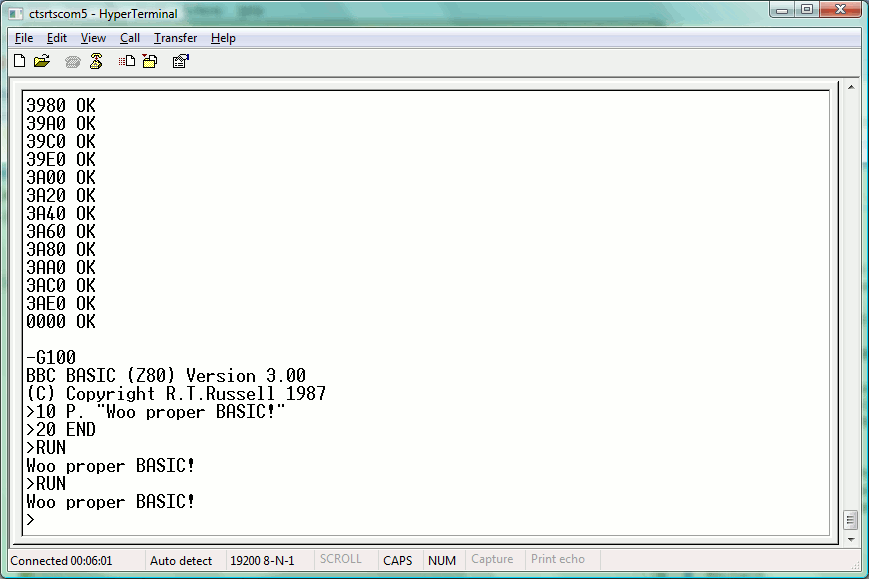Viewport: 869px width, 579px height.
Task: Click the Auto detect status entry
Action: pos(181,560)
